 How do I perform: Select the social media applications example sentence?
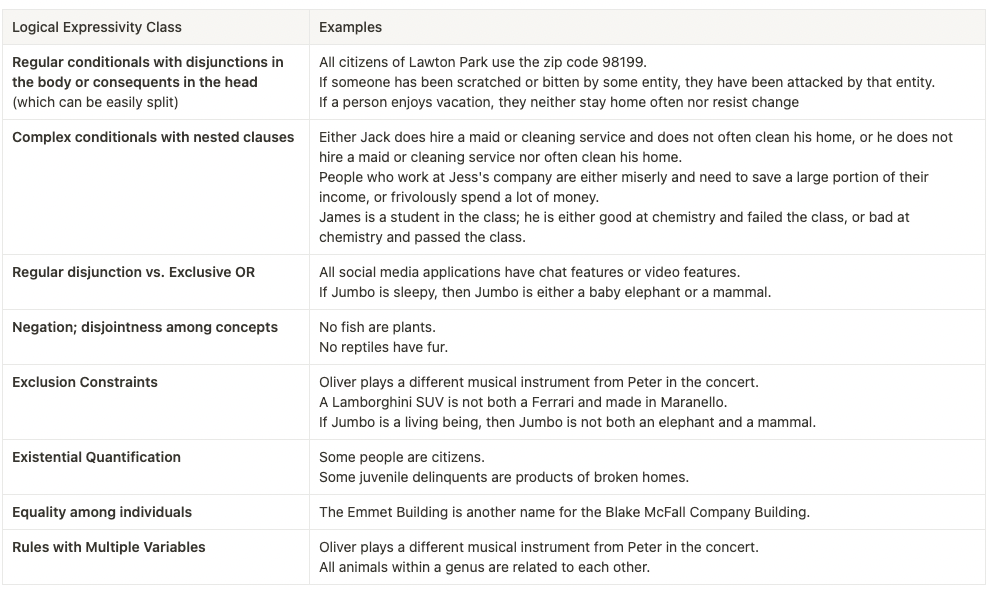(x=530, y=272)
